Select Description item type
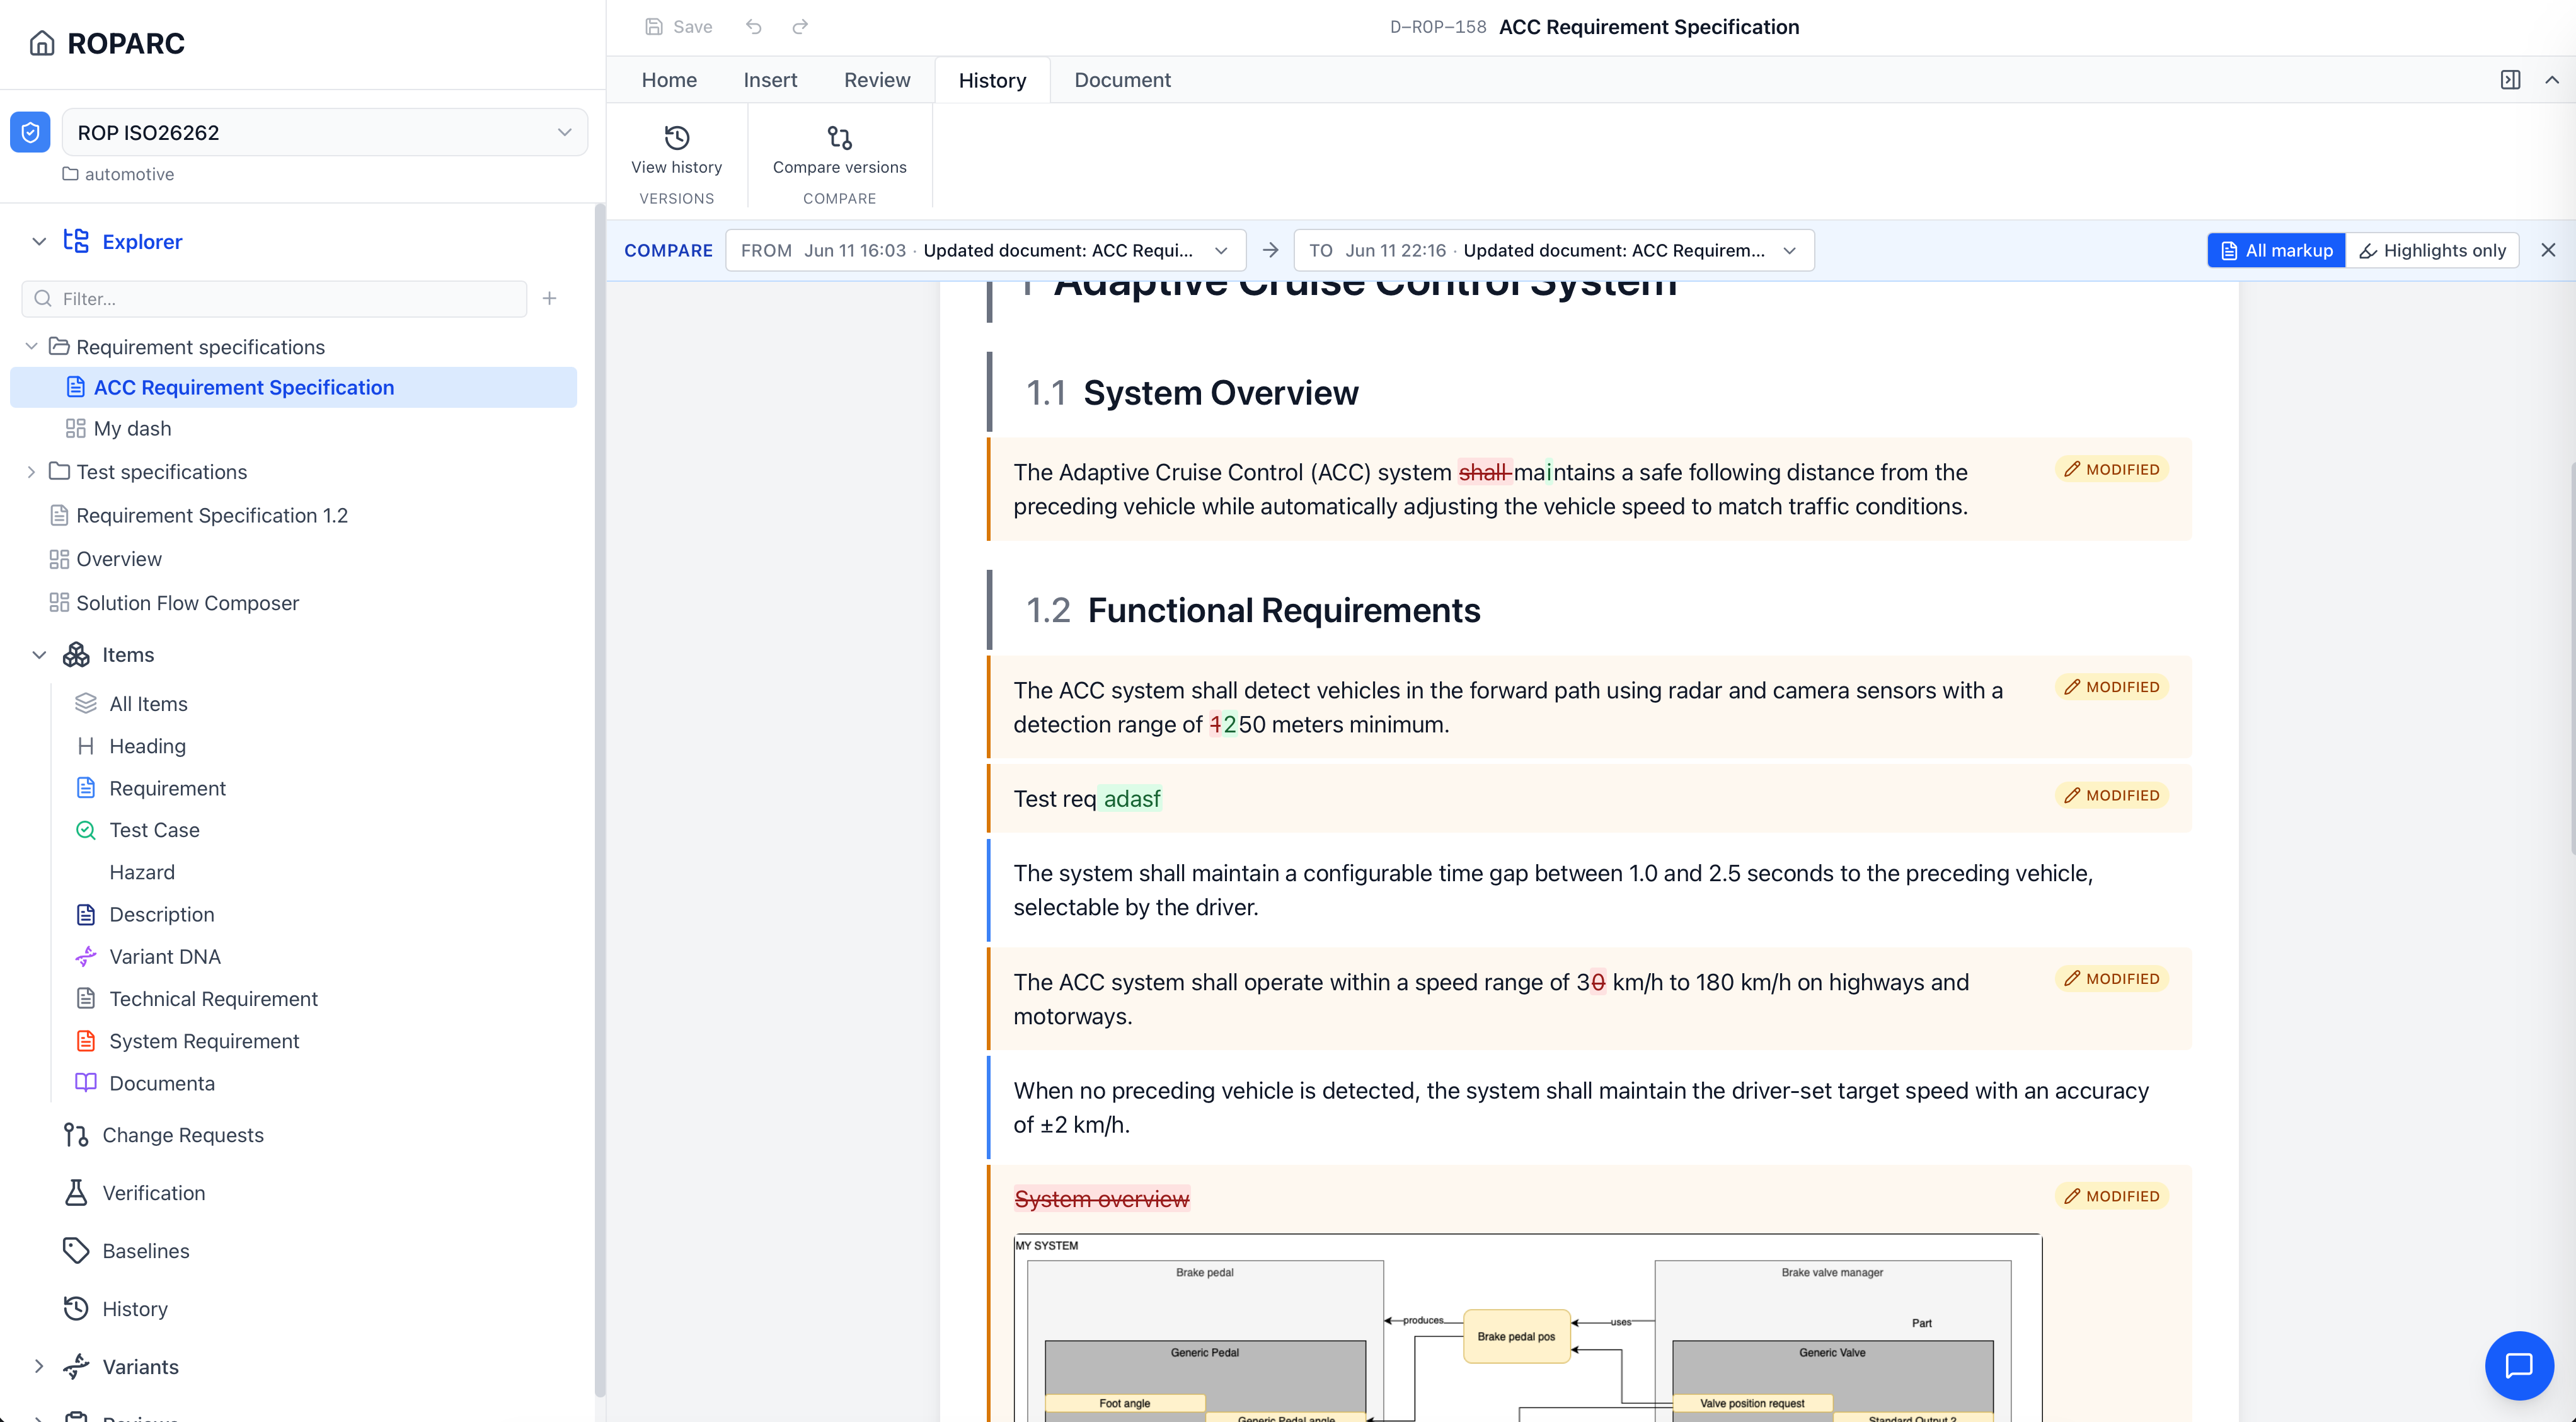 [161, 914]
